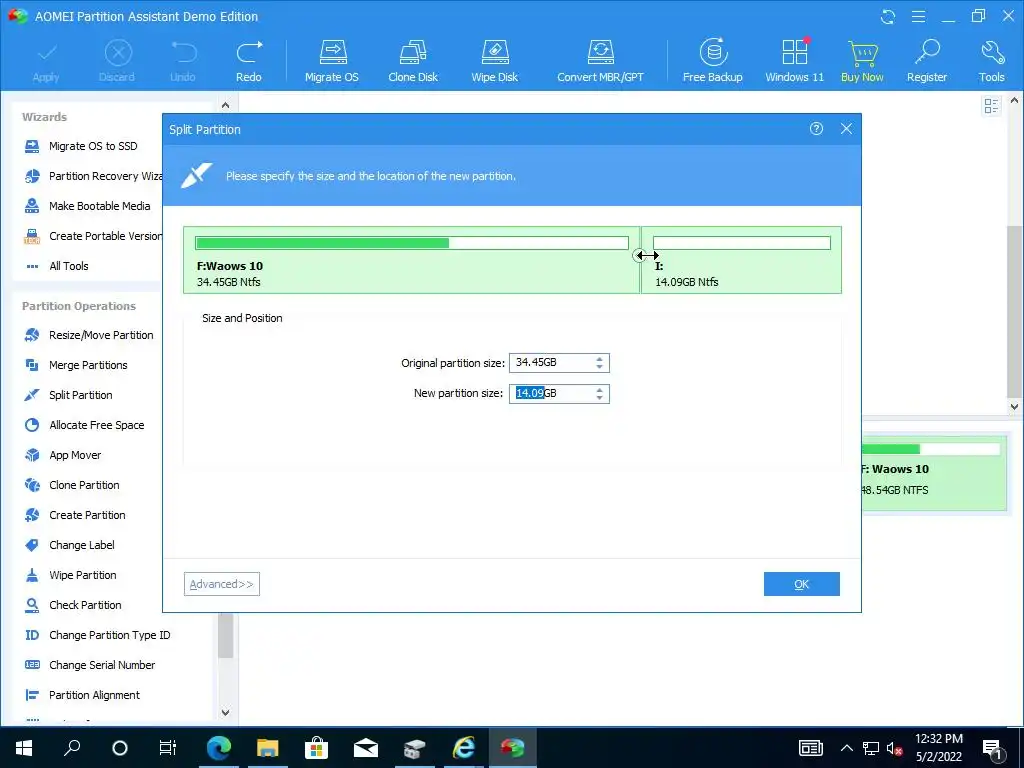Select Change Partition Type ID
The height and width of the screenshot is (768, 1024).
pos(97,635)
